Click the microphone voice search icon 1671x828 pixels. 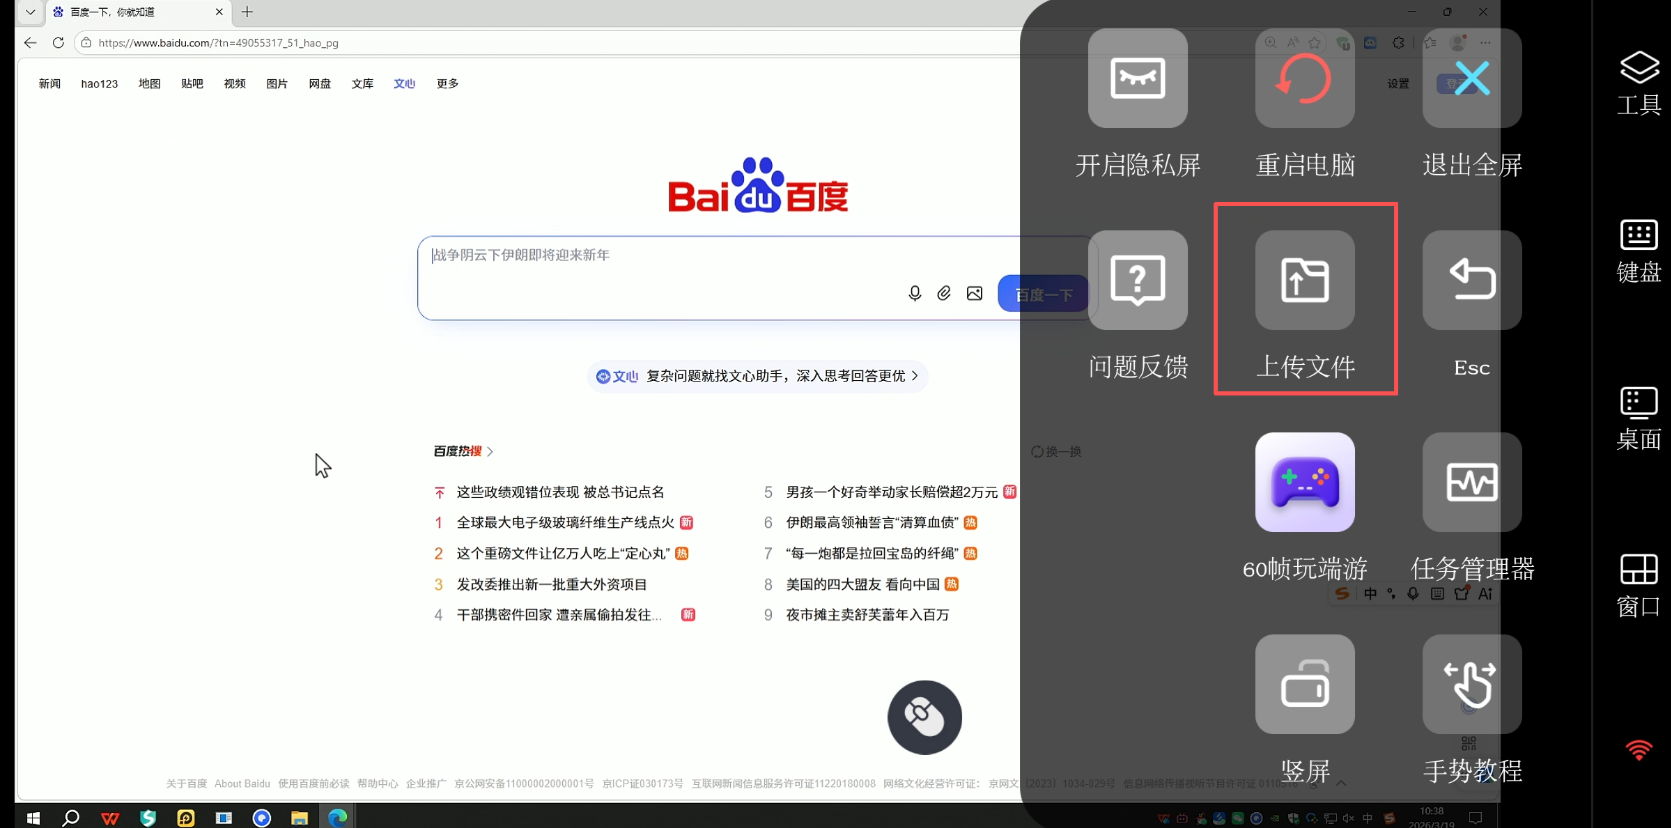coord(914,293)
